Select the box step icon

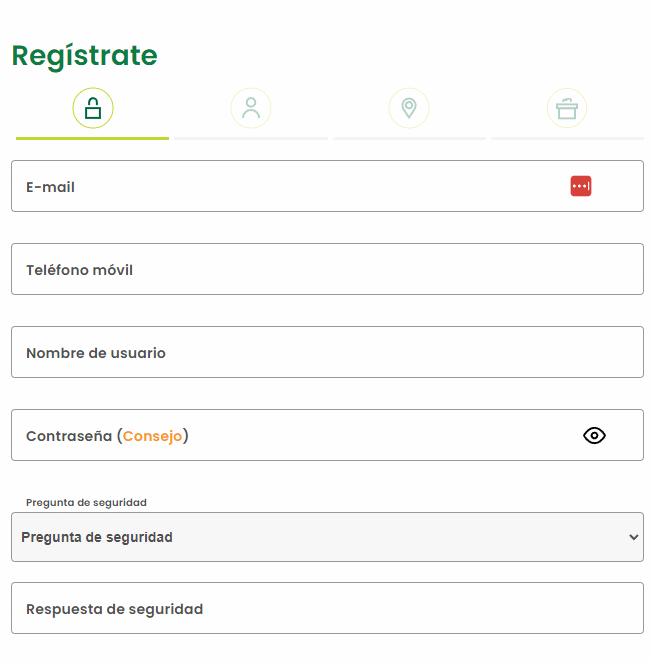tap(567, 108)
